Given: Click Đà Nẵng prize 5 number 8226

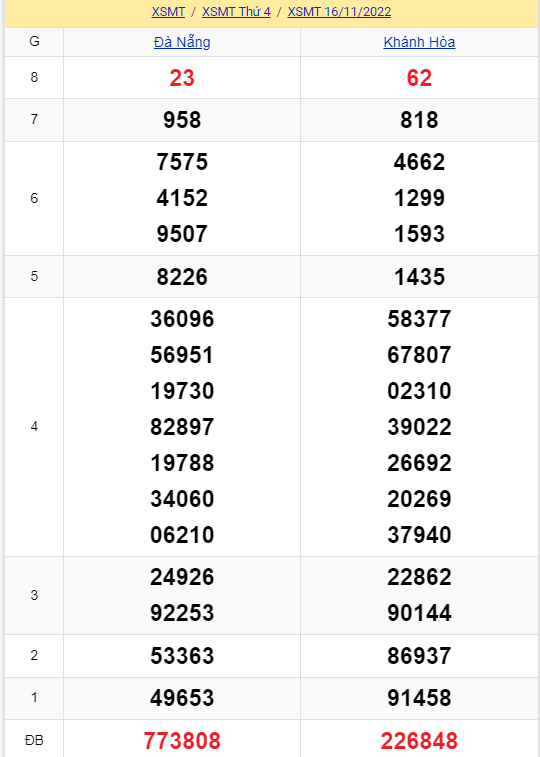Looking at the screenshot, I should pos(182,277).
